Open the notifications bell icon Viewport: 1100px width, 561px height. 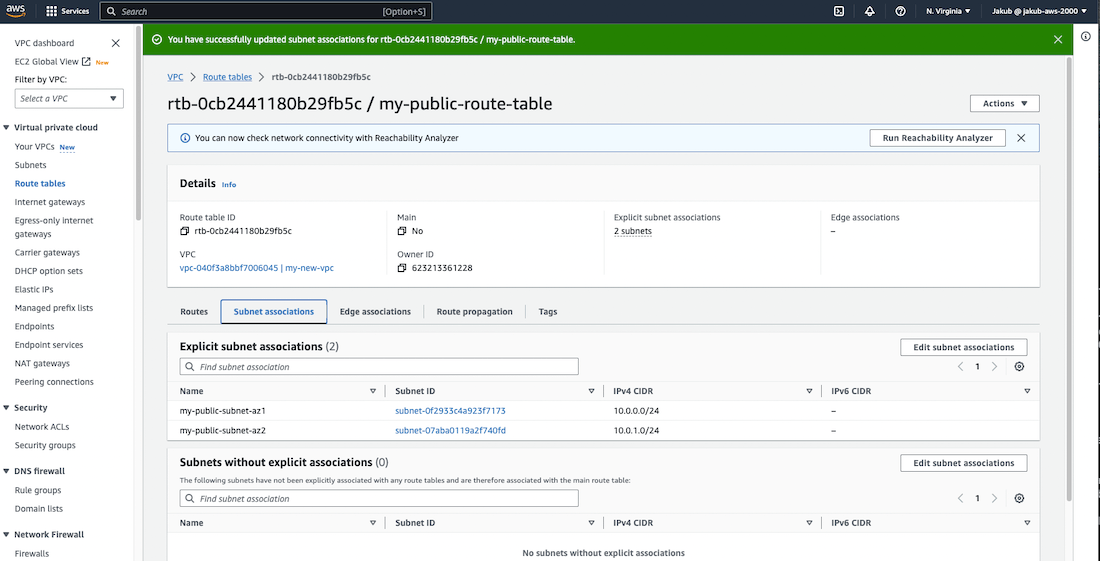point(869,11)
